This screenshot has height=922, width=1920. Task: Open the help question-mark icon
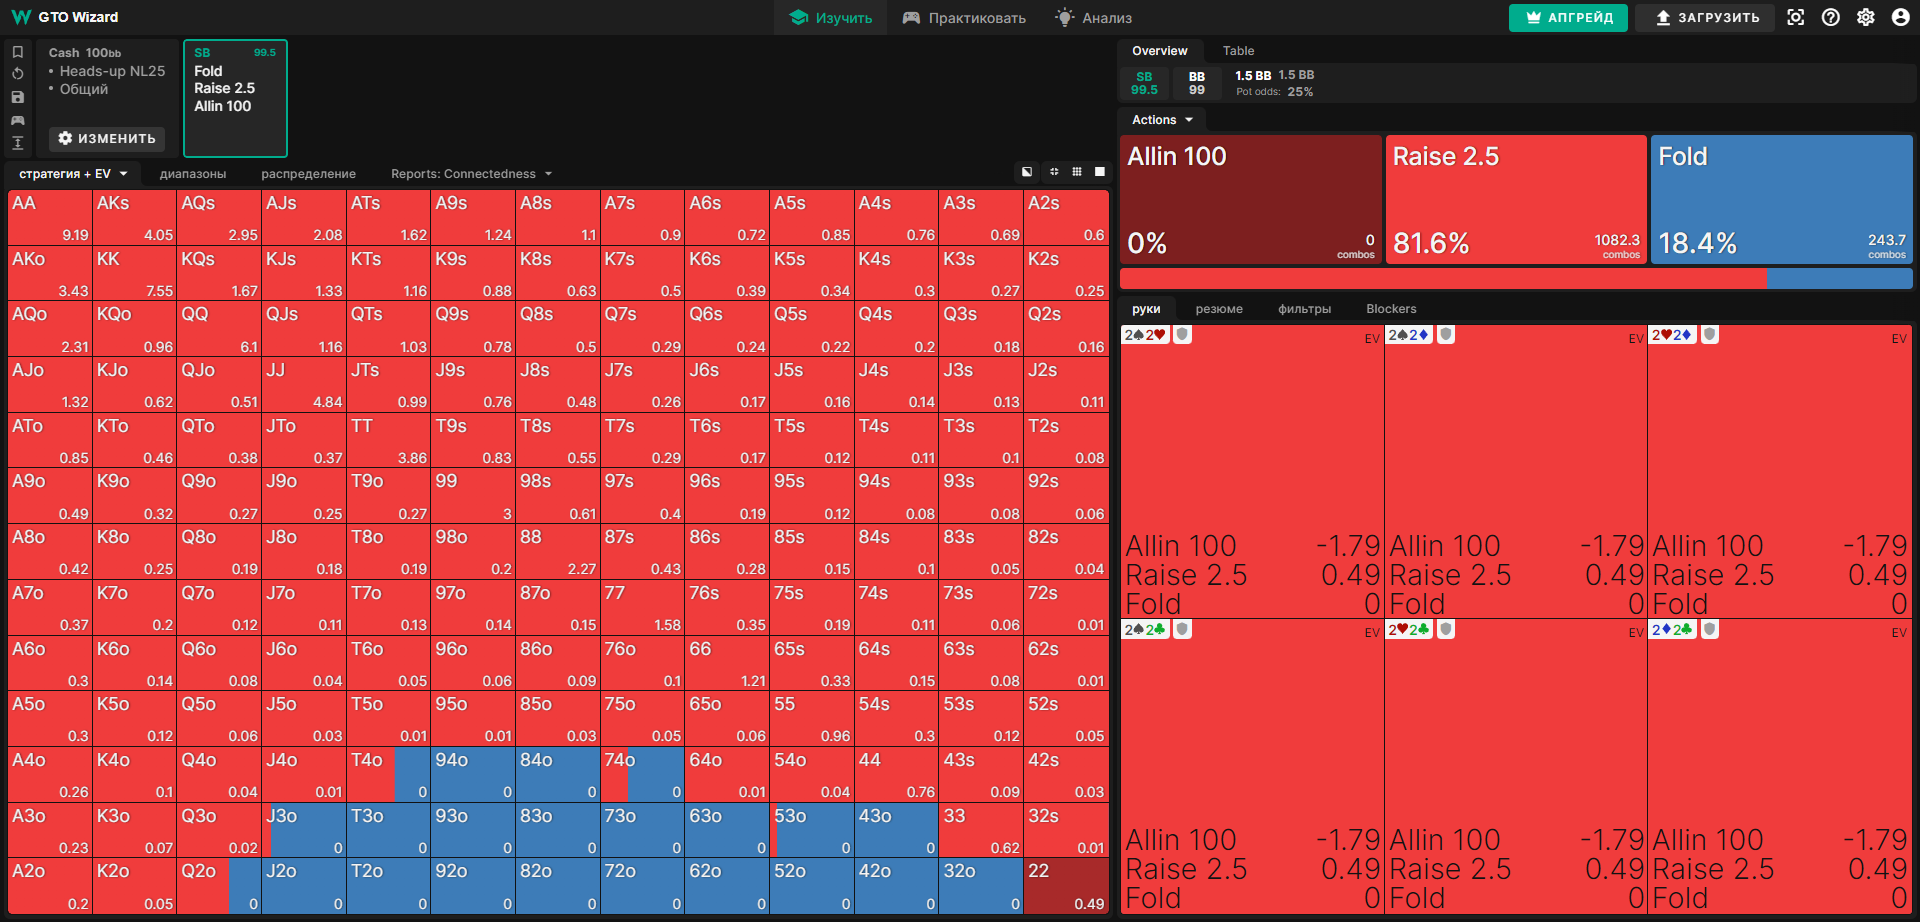coord(1831,17)
